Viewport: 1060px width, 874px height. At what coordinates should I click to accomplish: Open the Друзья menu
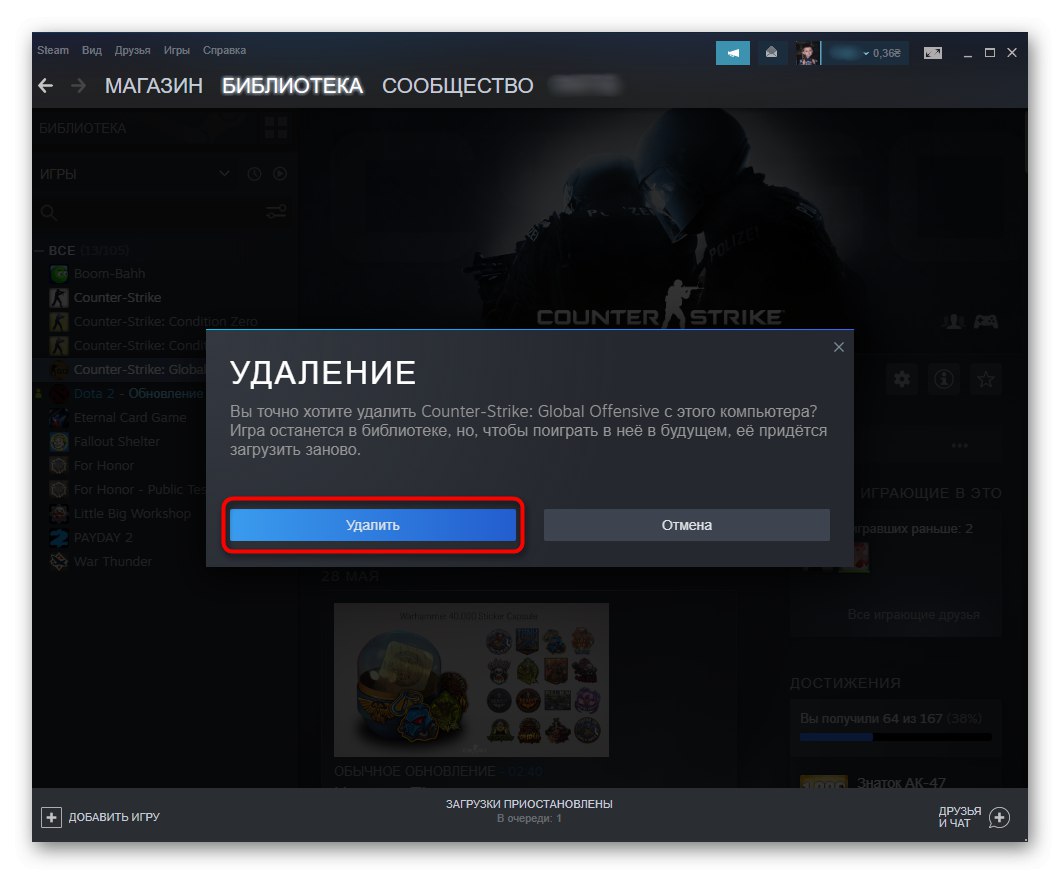pyautogui.click(x=132, y=50)
